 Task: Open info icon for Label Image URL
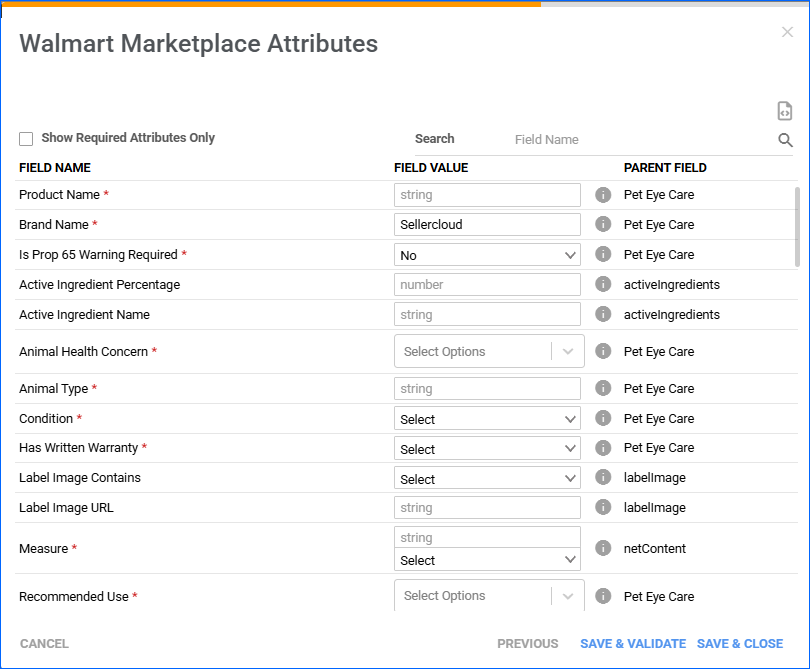click(603, 508)
